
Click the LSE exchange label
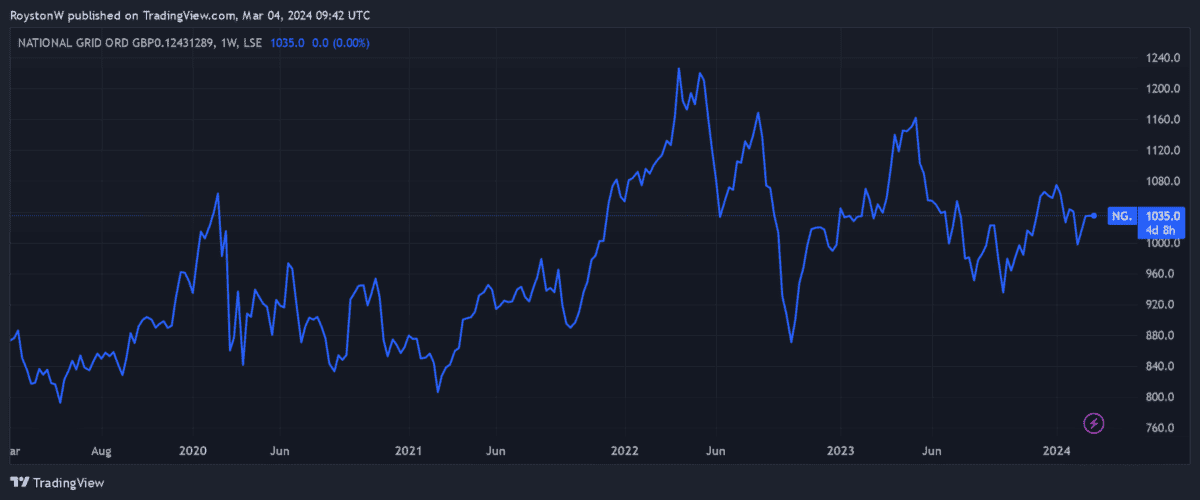click(252, 41)
